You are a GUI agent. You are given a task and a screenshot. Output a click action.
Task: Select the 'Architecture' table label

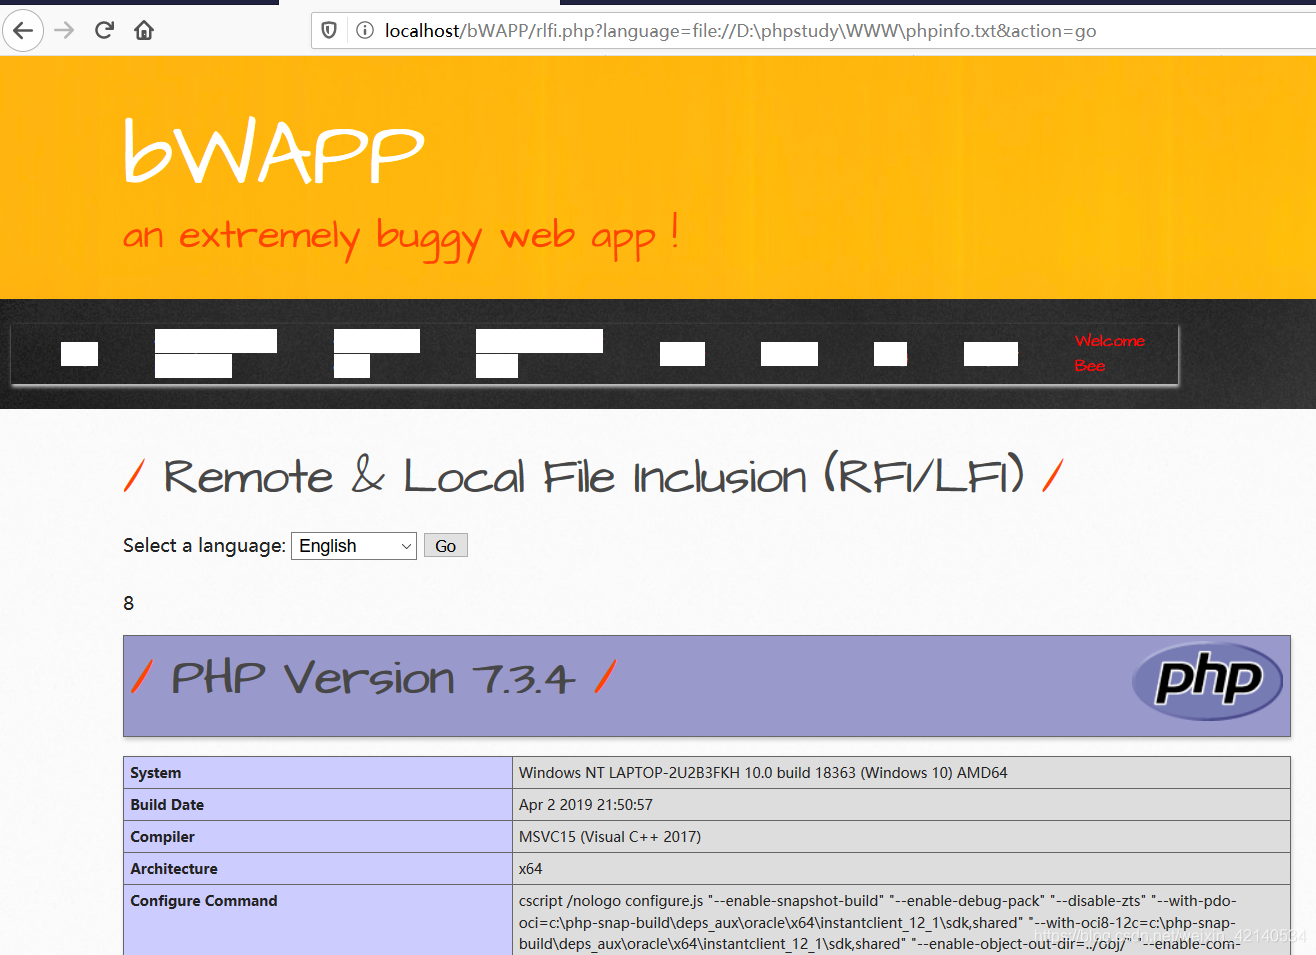pyautogui.click(x=174, y=869)
